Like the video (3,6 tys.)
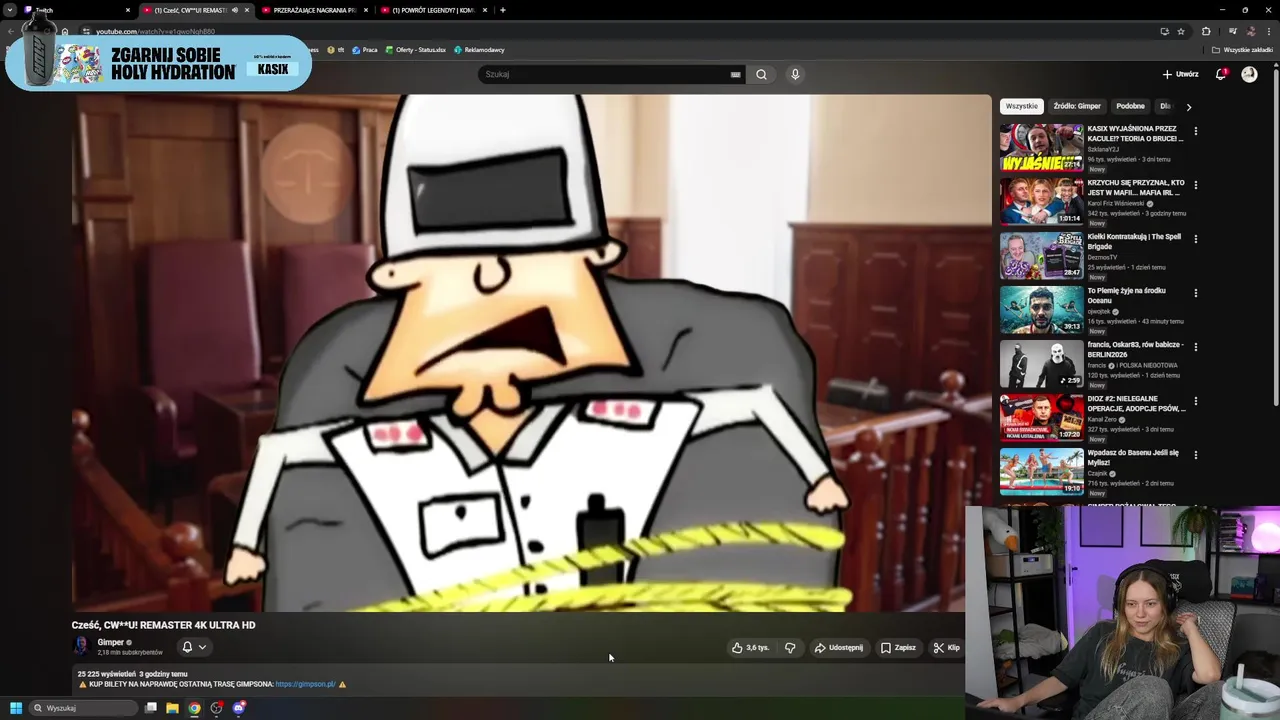 click(750, 647)
